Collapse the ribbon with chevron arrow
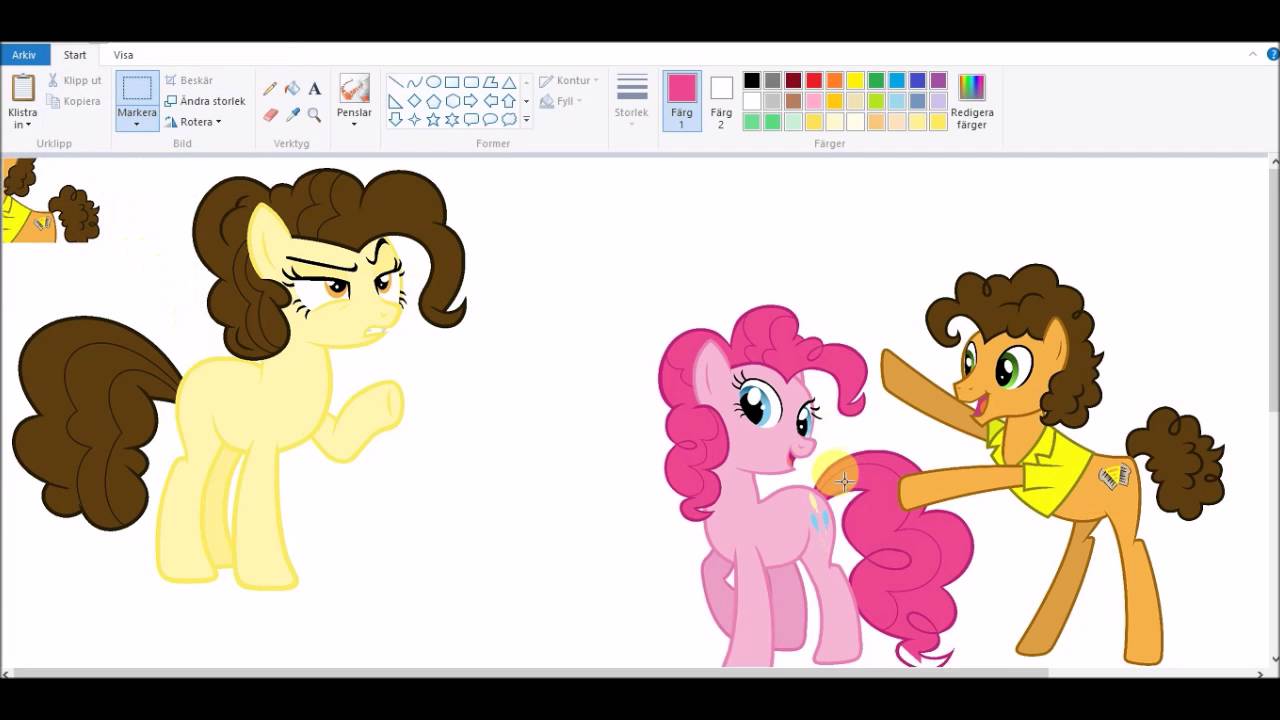 pos(1254,54)
